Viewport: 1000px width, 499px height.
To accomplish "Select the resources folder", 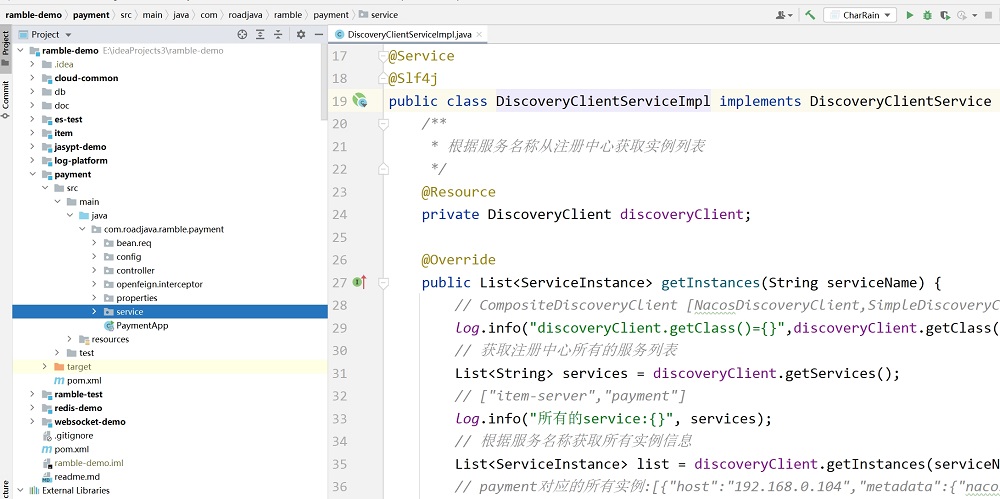I will click(110, 339).
